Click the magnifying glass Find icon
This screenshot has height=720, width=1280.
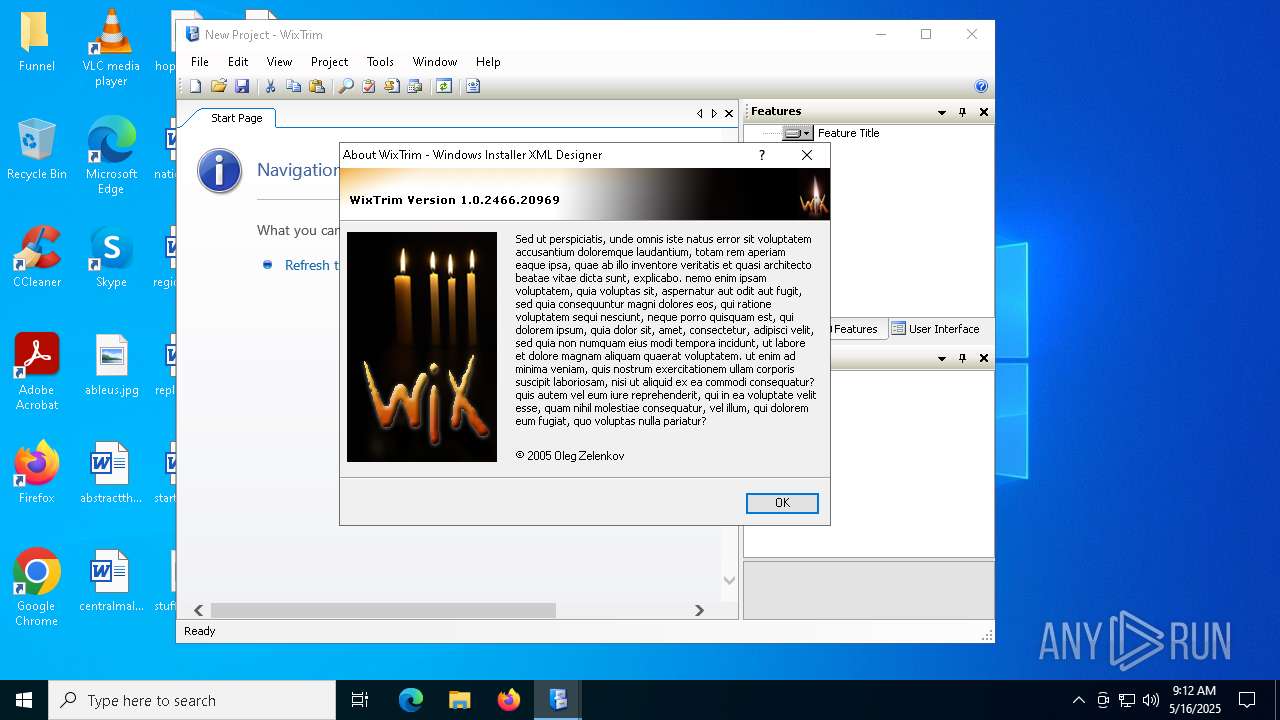(346, 87)
